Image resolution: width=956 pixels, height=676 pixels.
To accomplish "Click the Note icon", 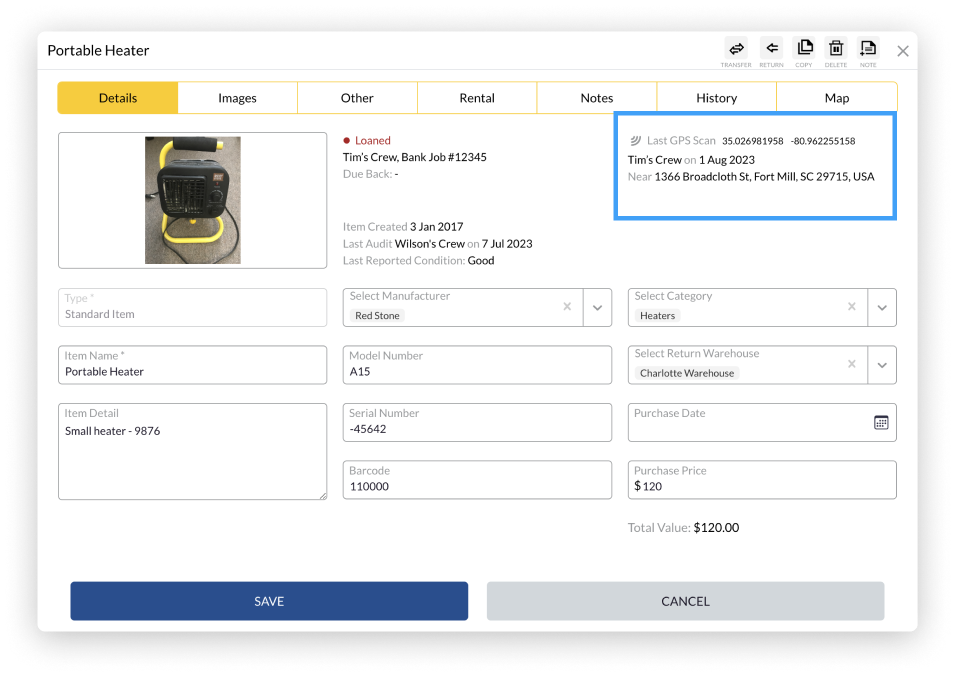I will click(x=868, y=49).
